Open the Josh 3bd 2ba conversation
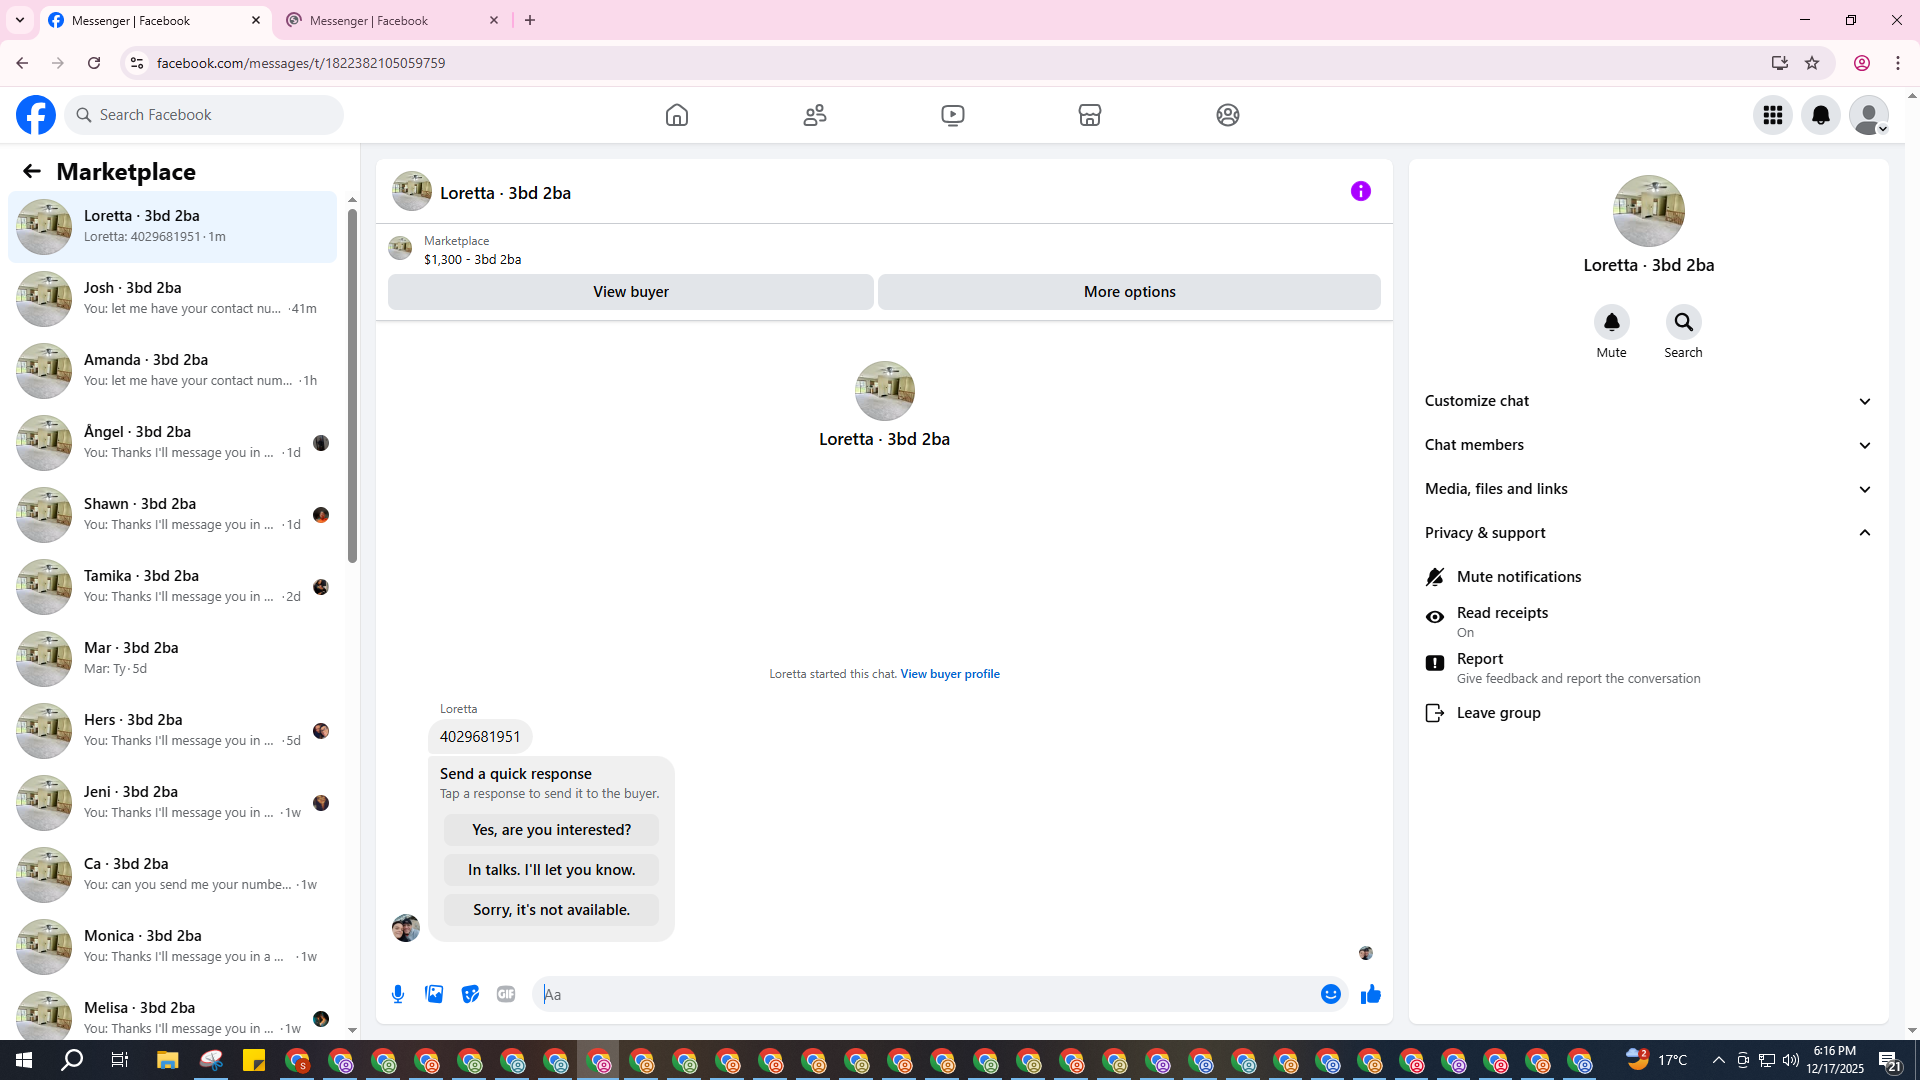The image size is (1920, 1080). tap(172, 298)
